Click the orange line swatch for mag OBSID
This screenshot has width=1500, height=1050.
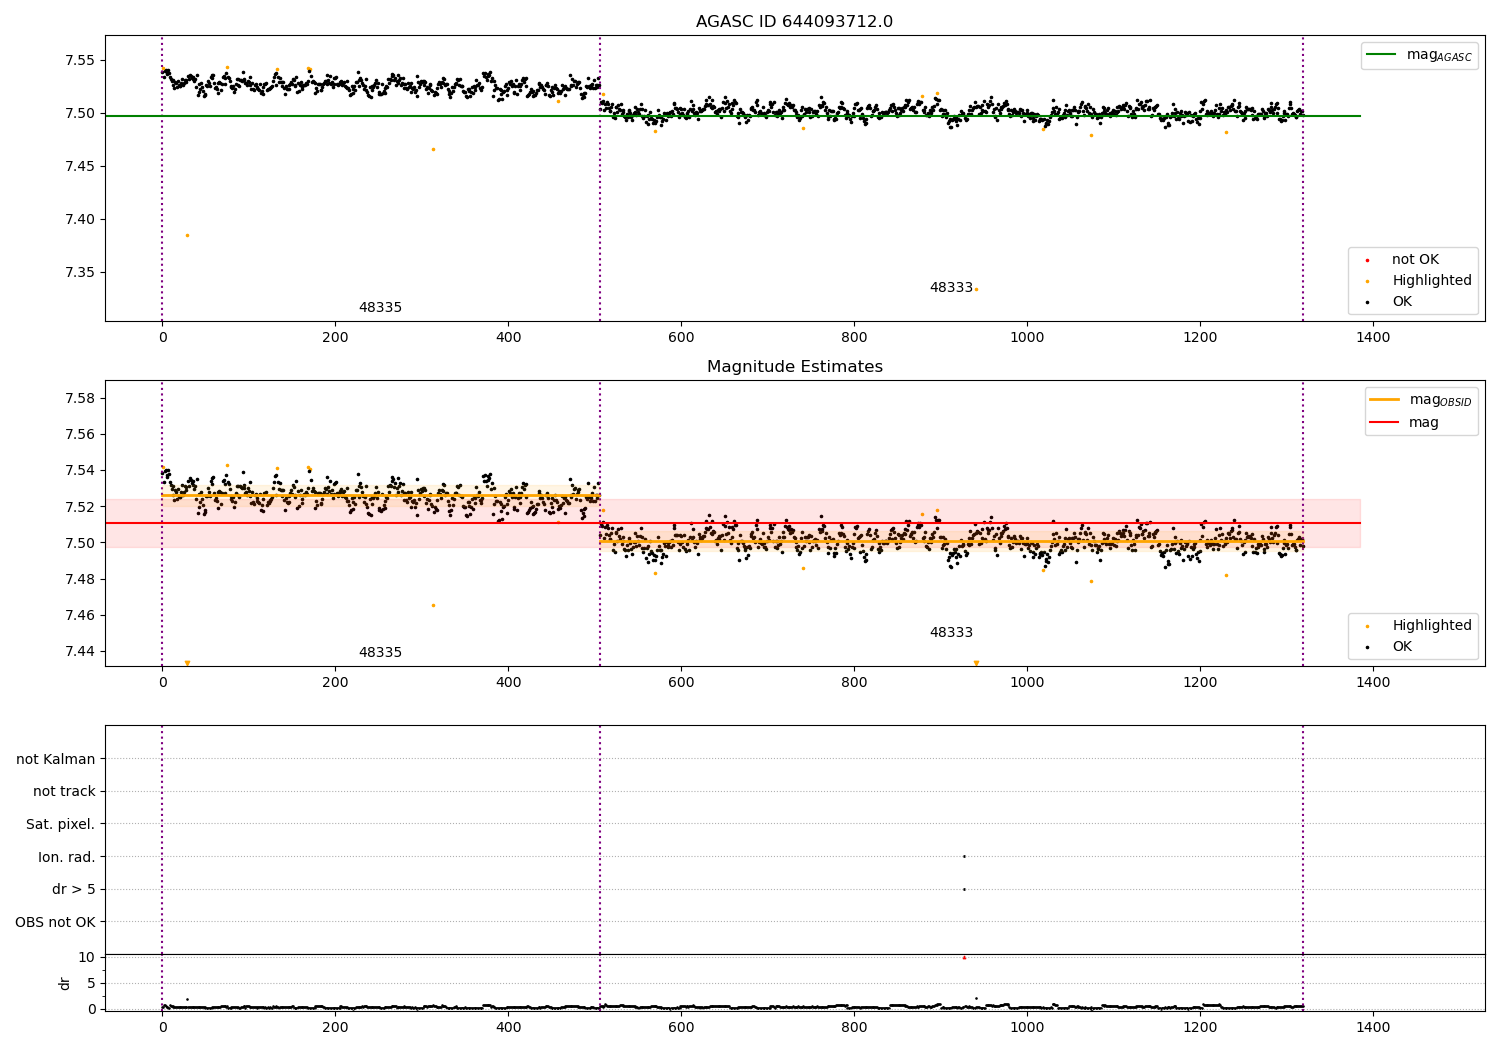[1384, 400]
